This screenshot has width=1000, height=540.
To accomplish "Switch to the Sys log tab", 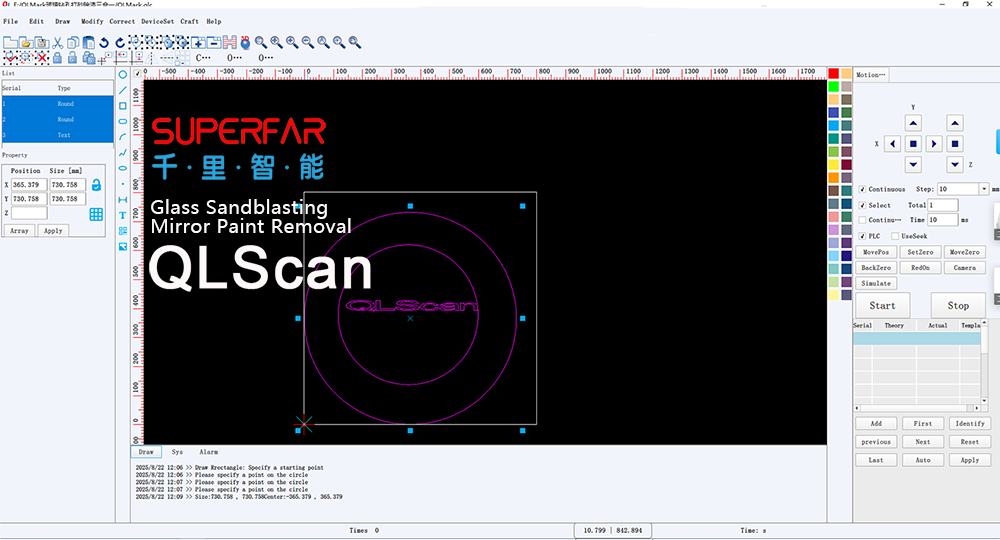I will click(x=177, y=452).
